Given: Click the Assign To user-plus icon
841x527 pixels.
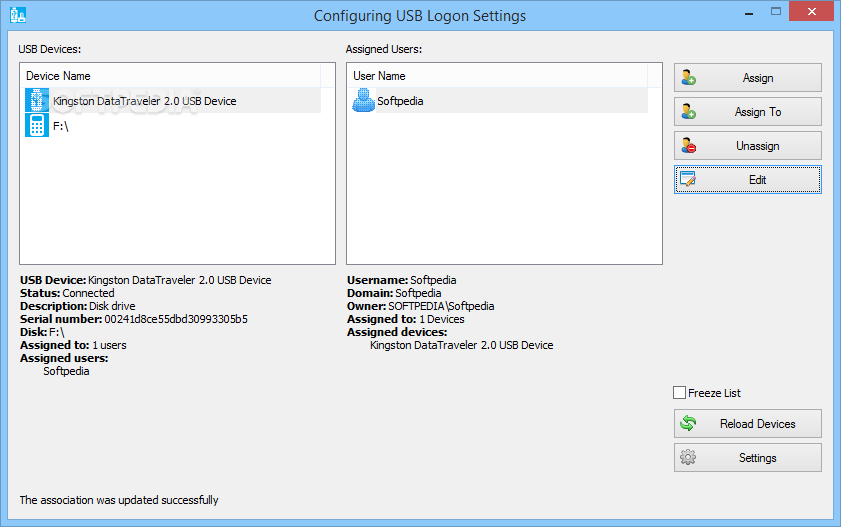Looking at the screenshot, I should 689,112.
